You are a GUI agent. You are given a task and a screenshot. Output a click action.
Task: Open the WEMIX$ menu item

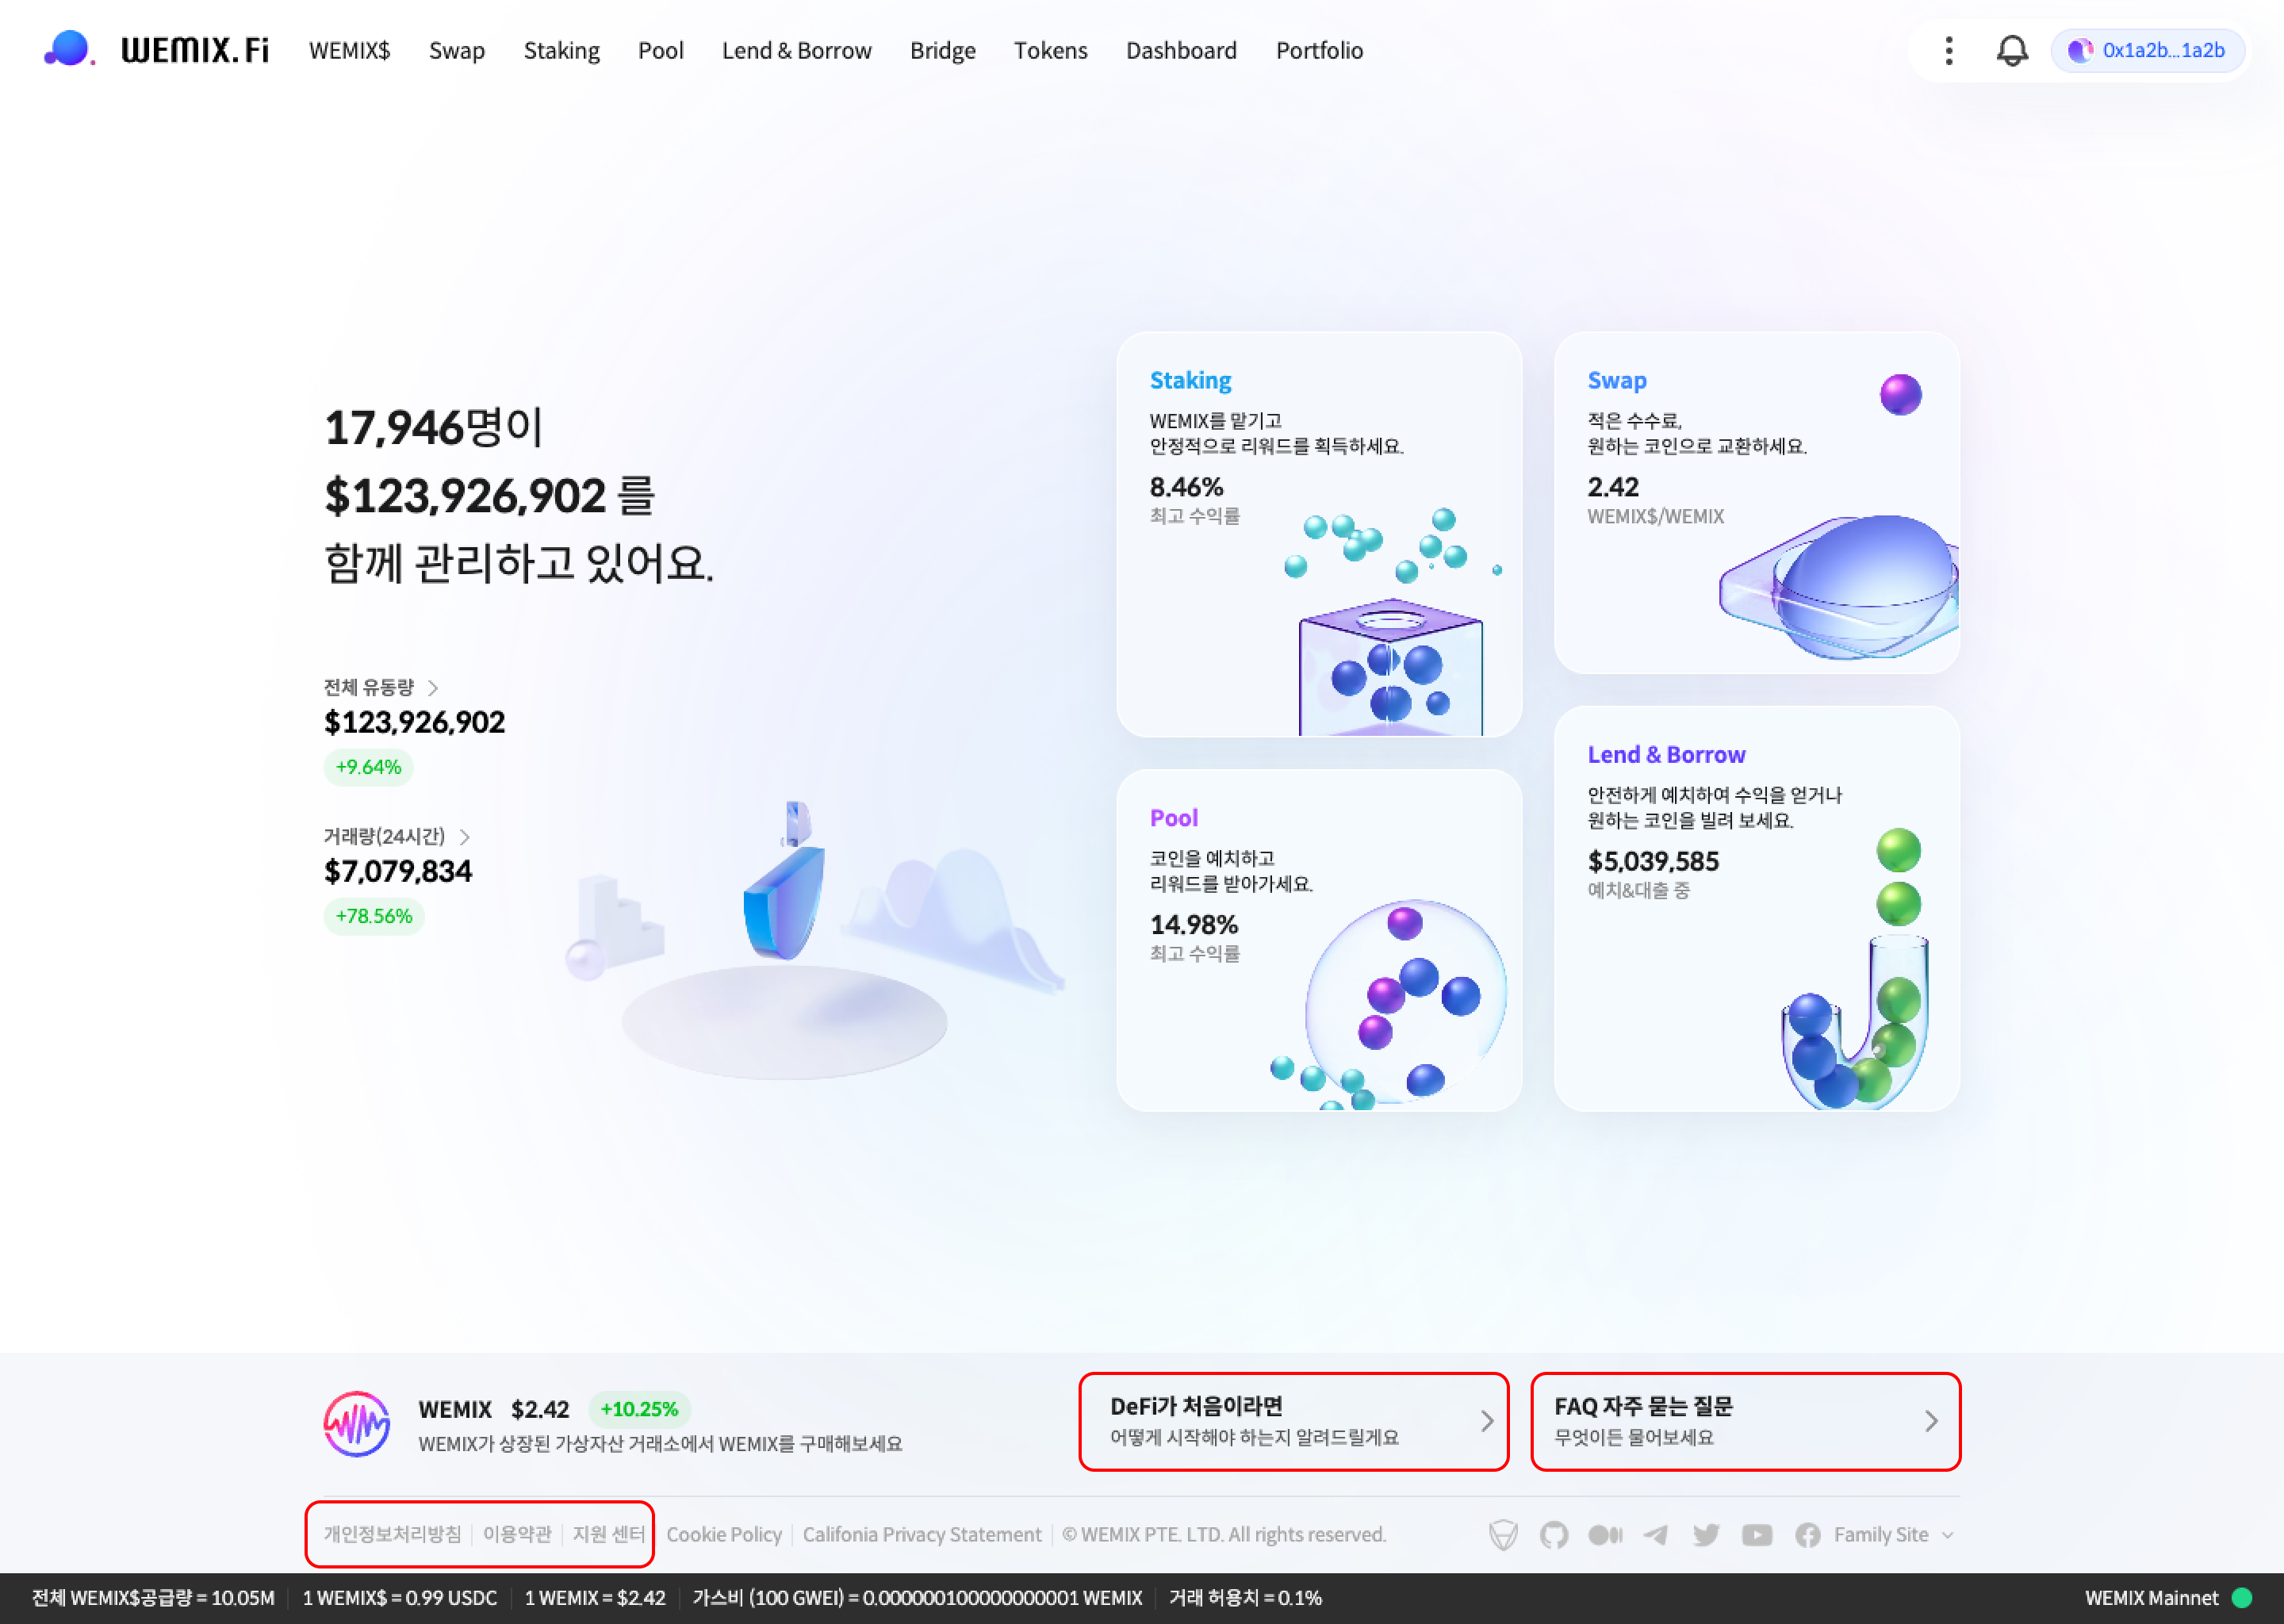[349, 50]
